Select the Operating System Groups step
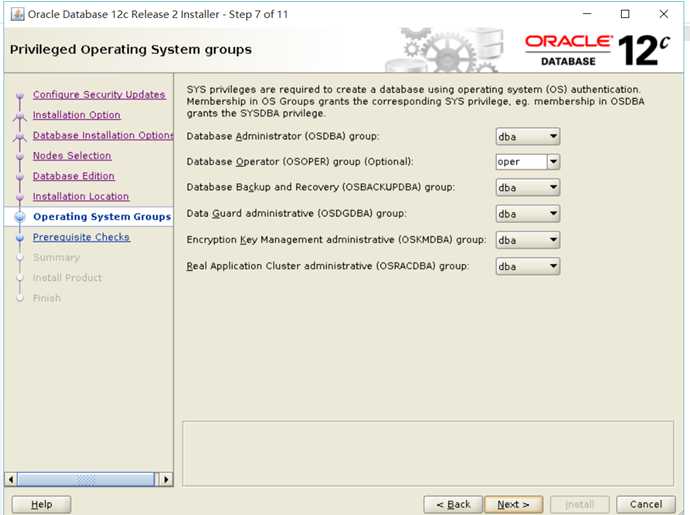Viewport: 690px width, 515px height. [102, 217]
